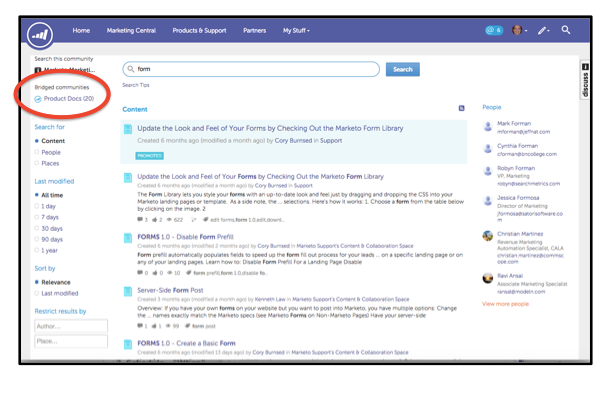Open the pencil create menu
Viewport: 604px width, 395px height.
click(x=543, y=30)
